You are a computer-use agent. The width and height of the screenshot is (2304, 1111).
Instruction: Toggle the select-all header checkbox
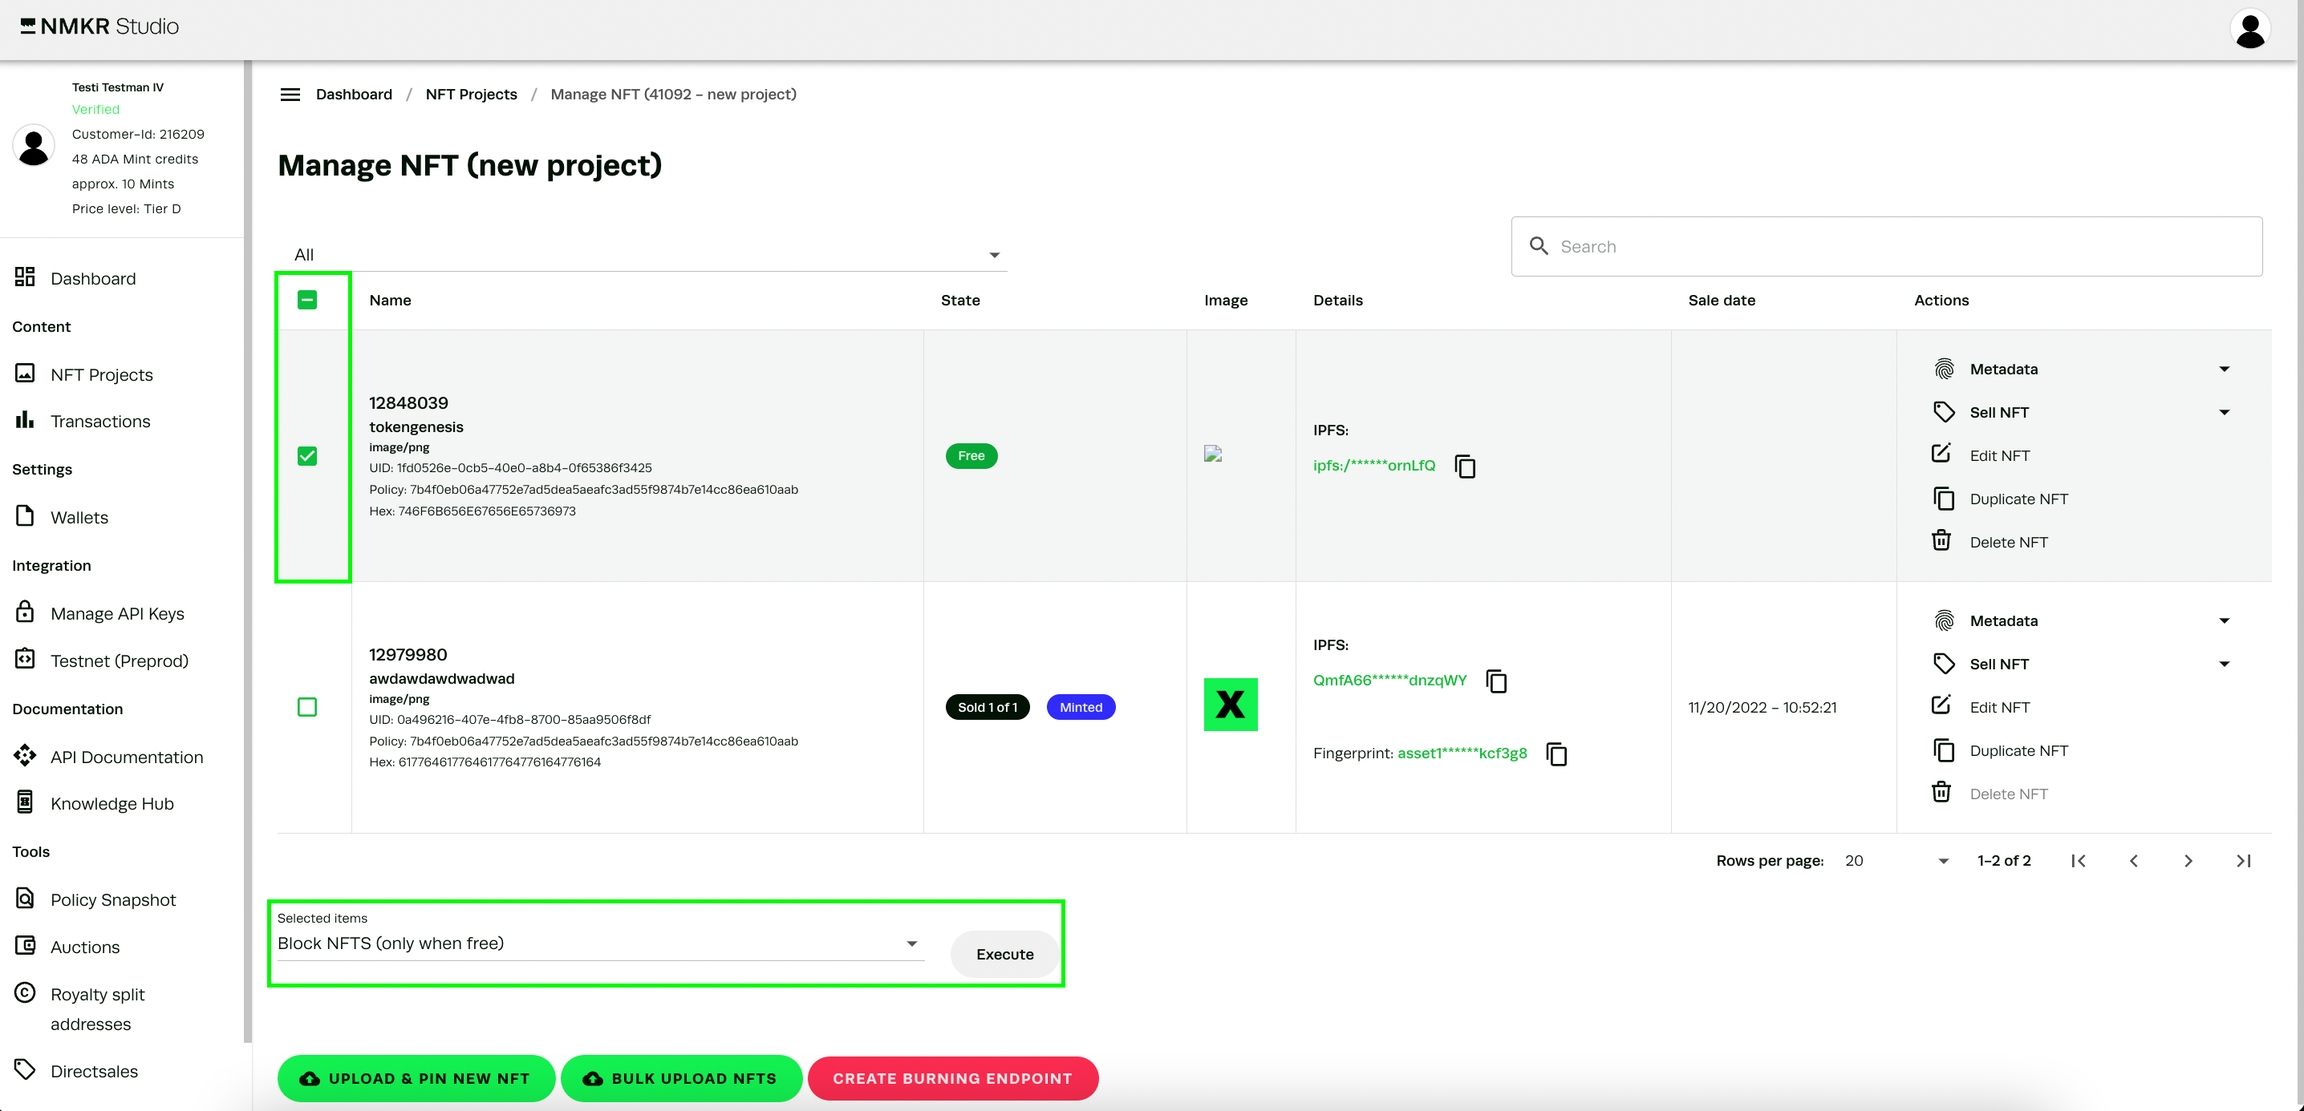[307, 300]
